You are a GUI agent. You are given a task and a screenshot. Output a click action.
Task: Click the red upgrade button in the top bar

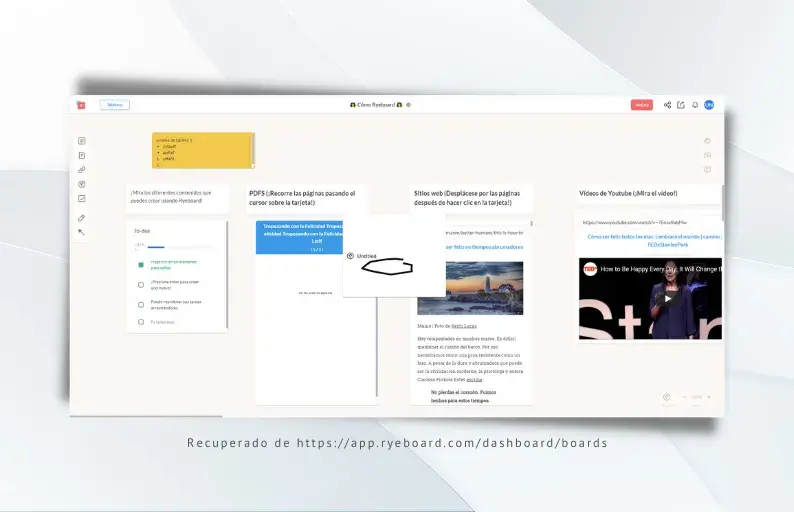click(641, 105)
